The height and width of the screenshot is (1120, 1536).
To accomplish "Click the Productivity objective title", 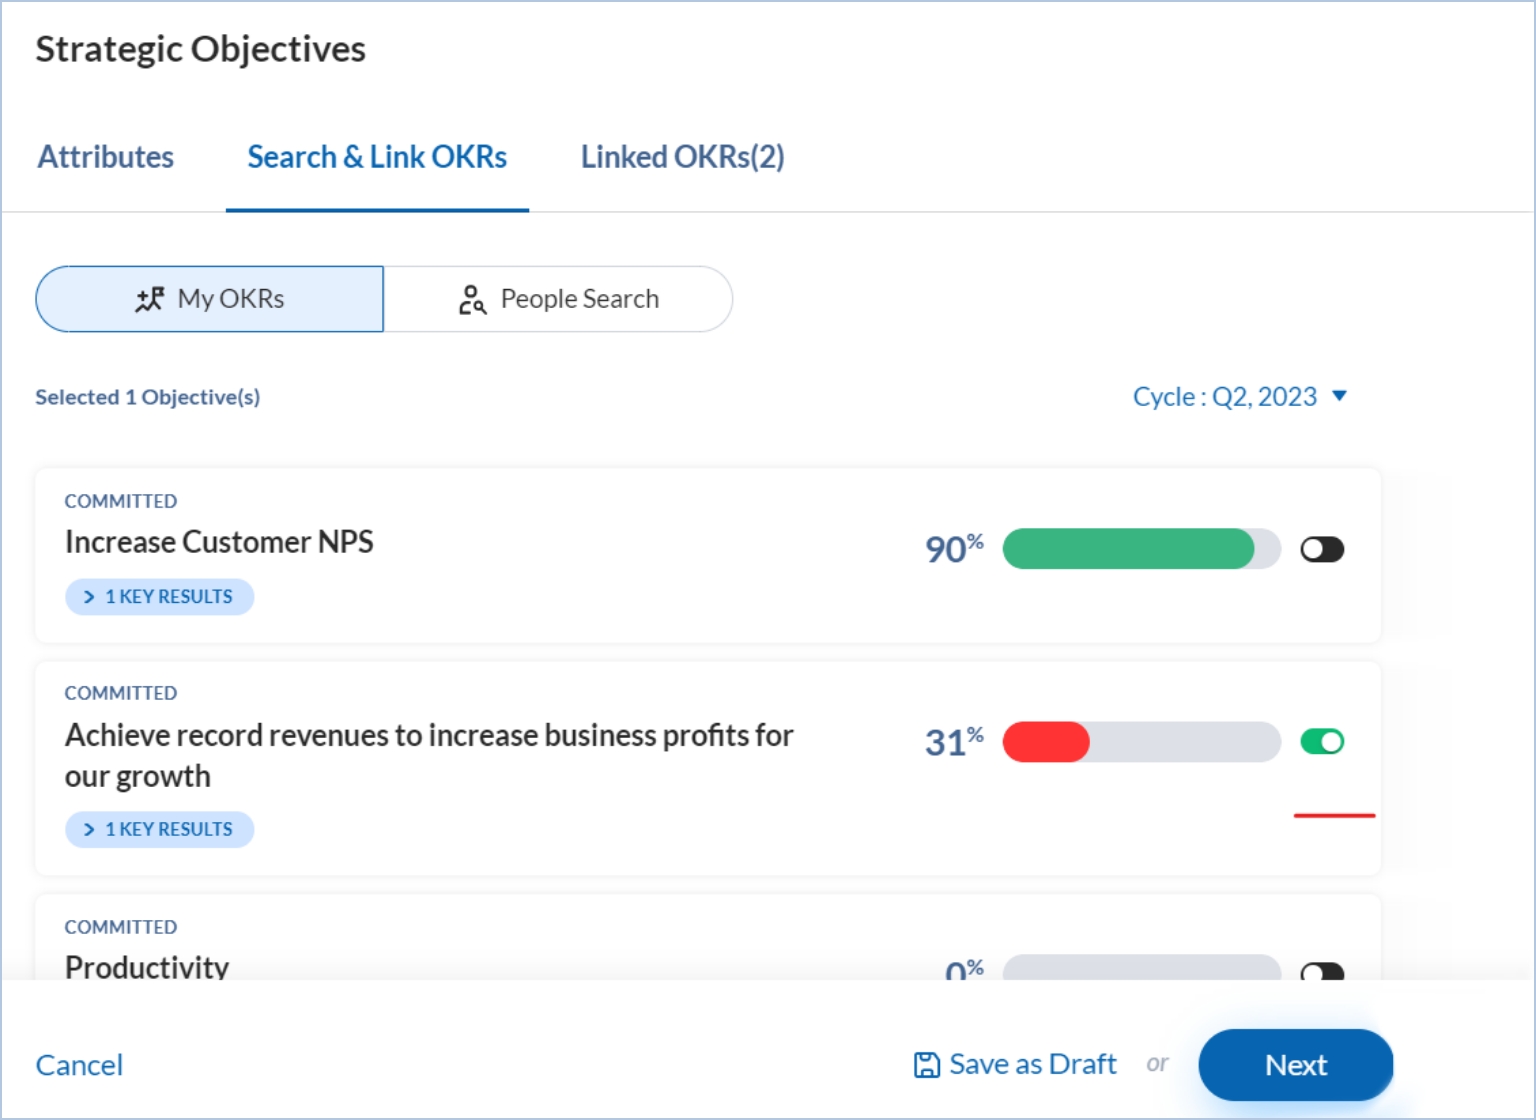I will (x=147, y=966).
